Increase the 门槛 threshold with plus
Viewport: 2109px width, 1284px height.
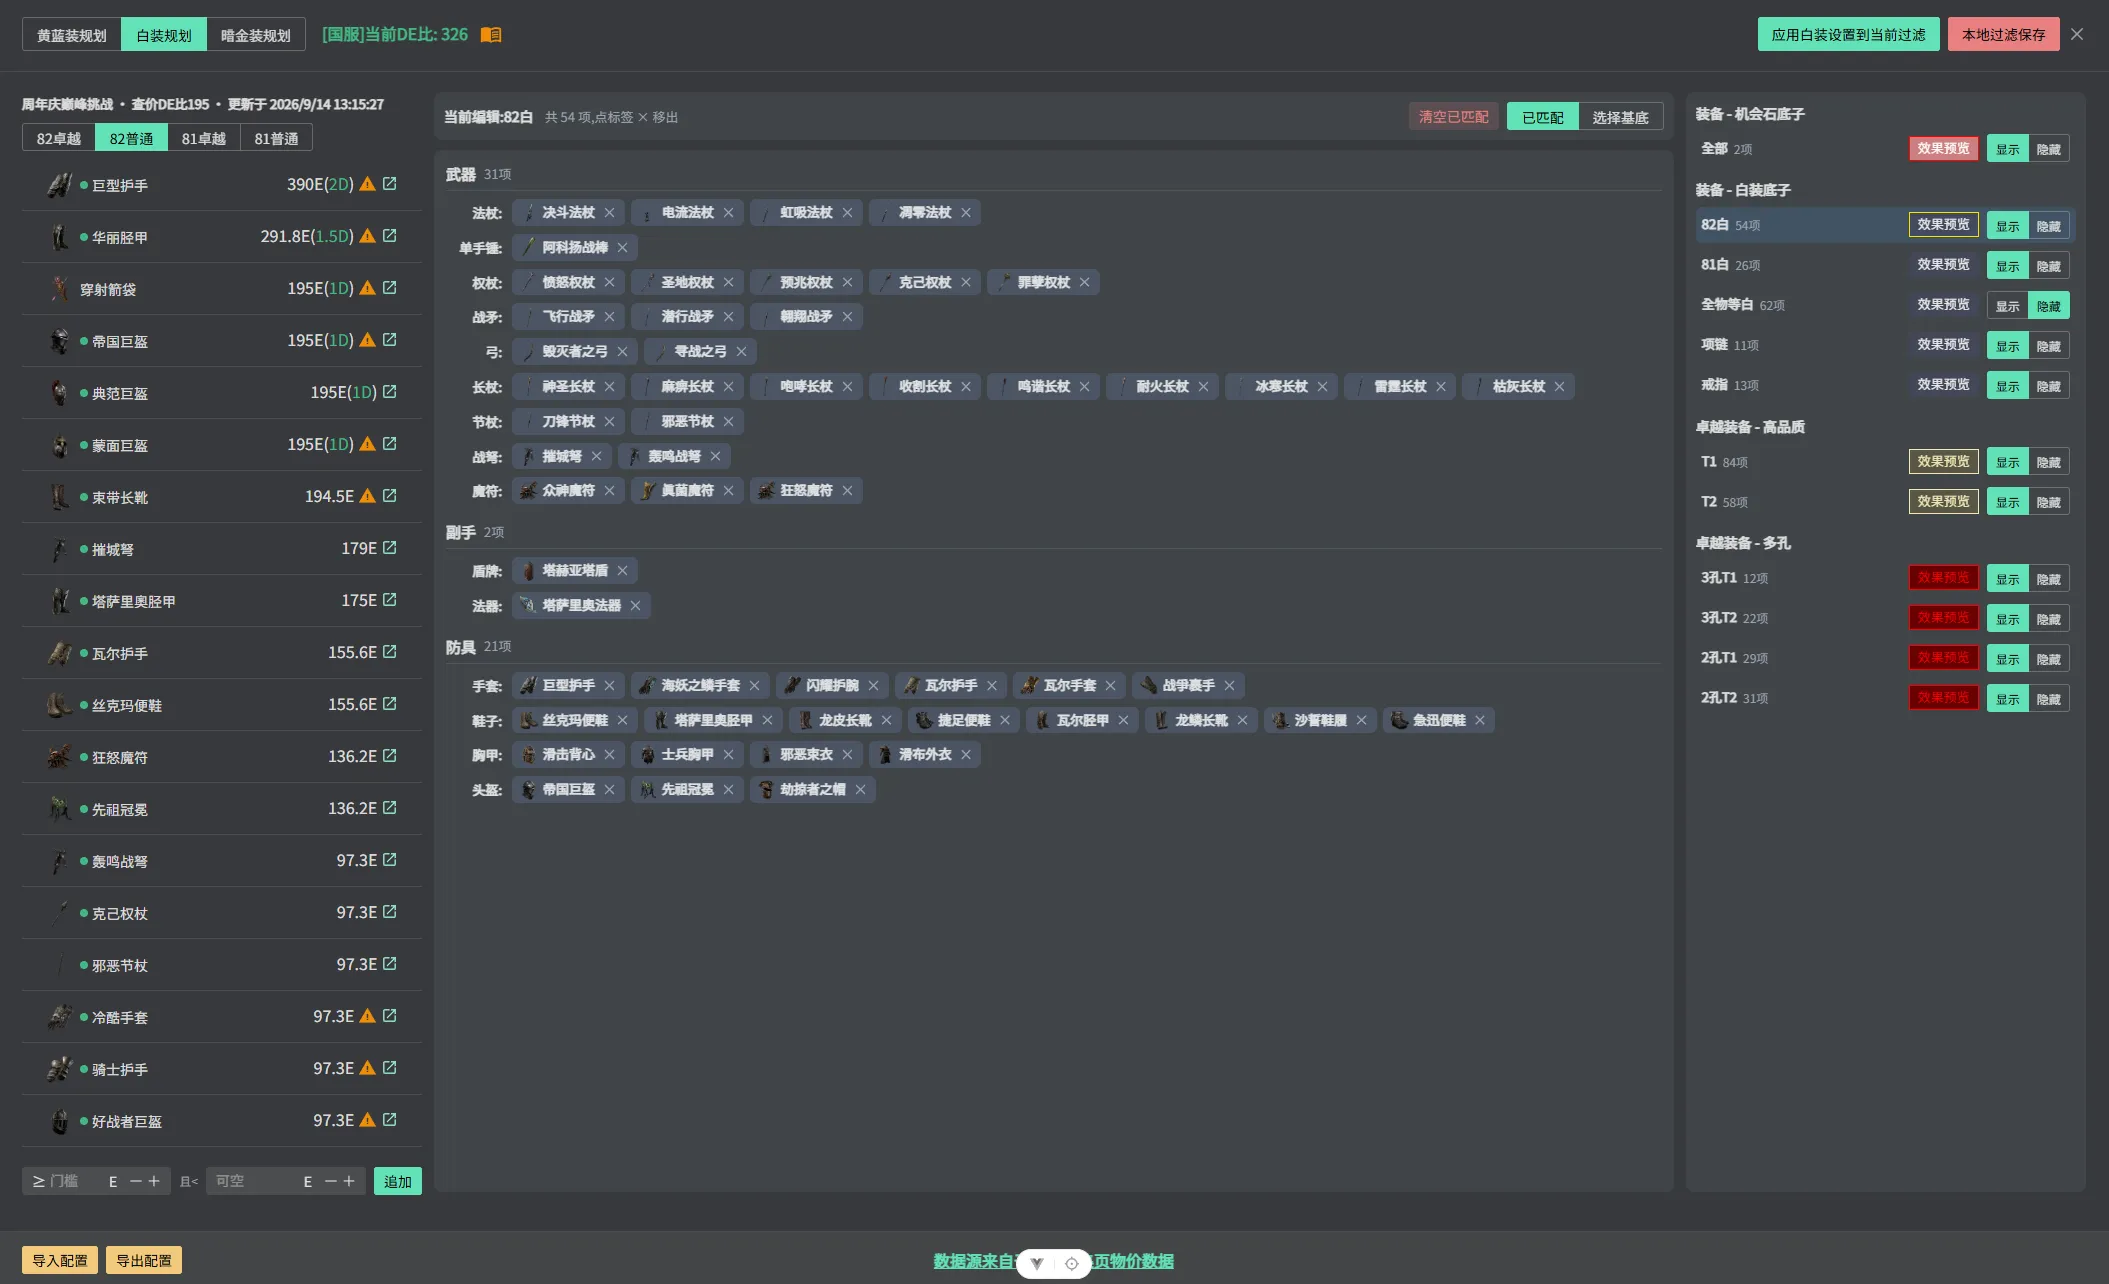154,1181
